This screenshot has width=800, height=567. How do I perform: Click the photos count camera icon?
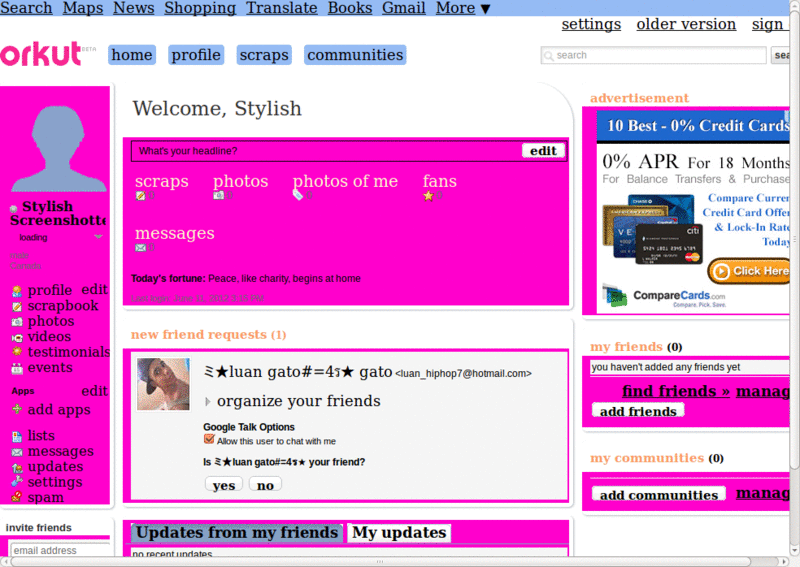pos(218,195)
